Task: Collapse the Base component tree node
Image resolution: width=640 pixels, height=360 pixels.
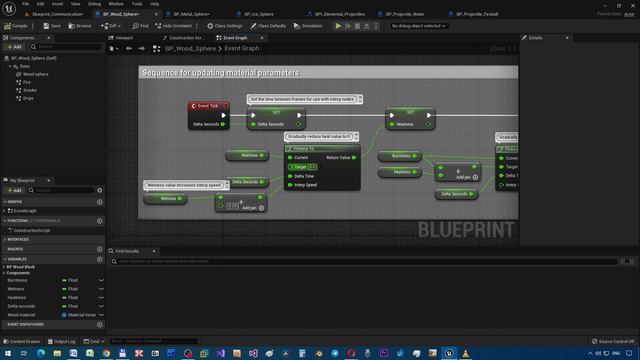Action: pyautogui.click(x=10, y=66)
